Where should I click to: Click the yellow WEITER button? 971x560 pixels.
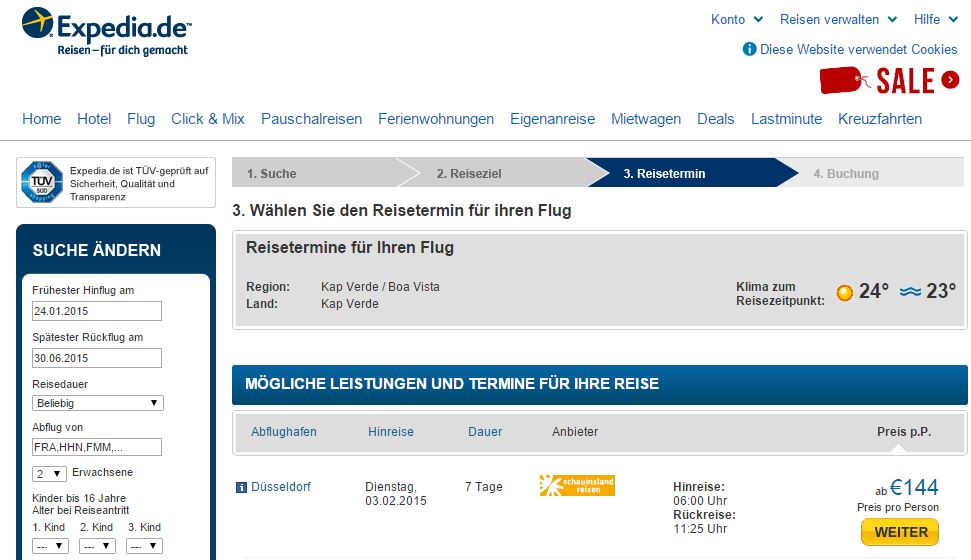point(900,532)
